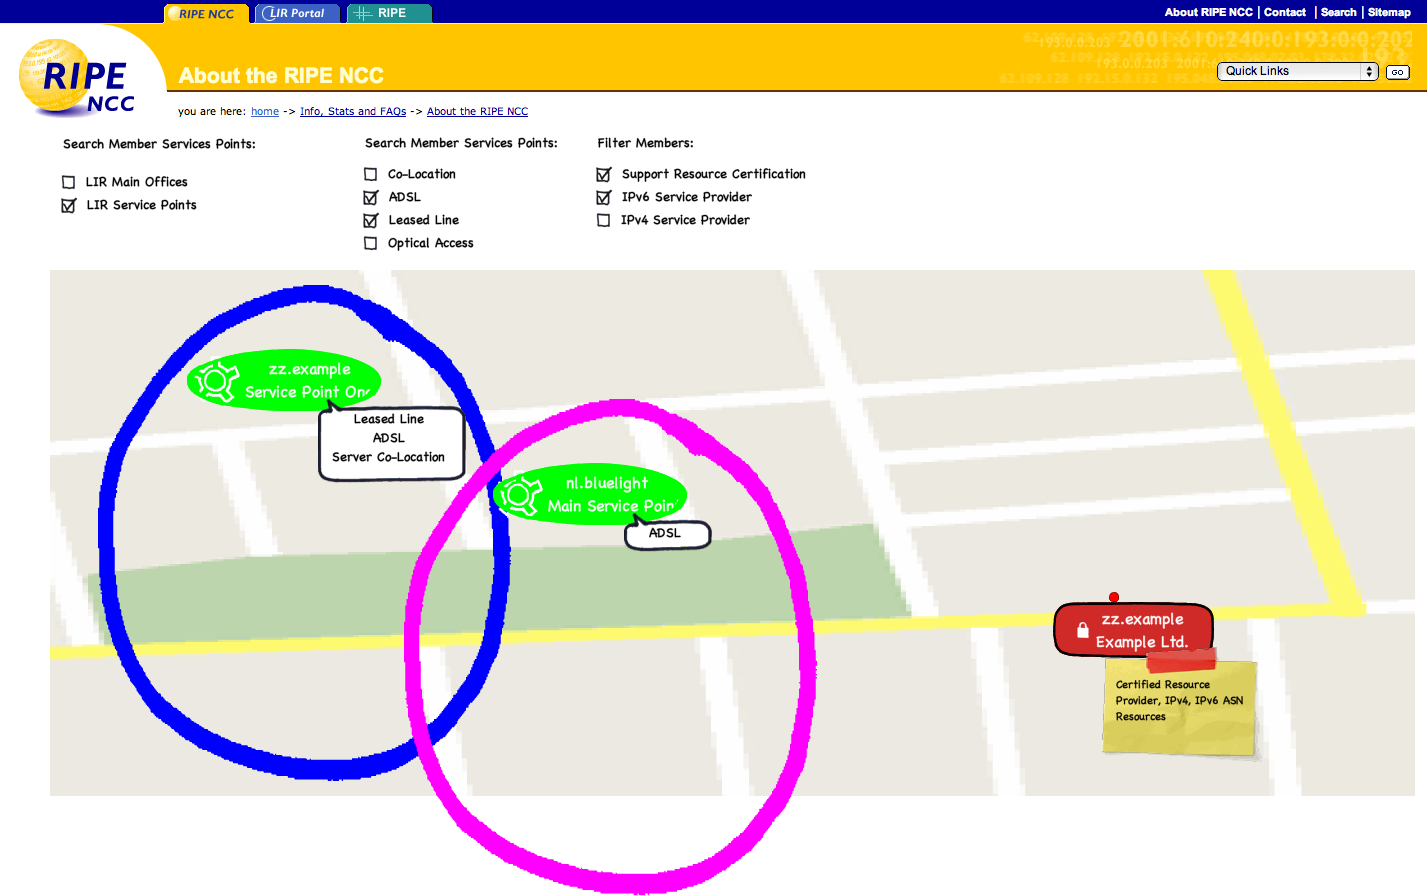Select the RIPE tab
Screen dimensions: 1427x895
click(388, 12)
